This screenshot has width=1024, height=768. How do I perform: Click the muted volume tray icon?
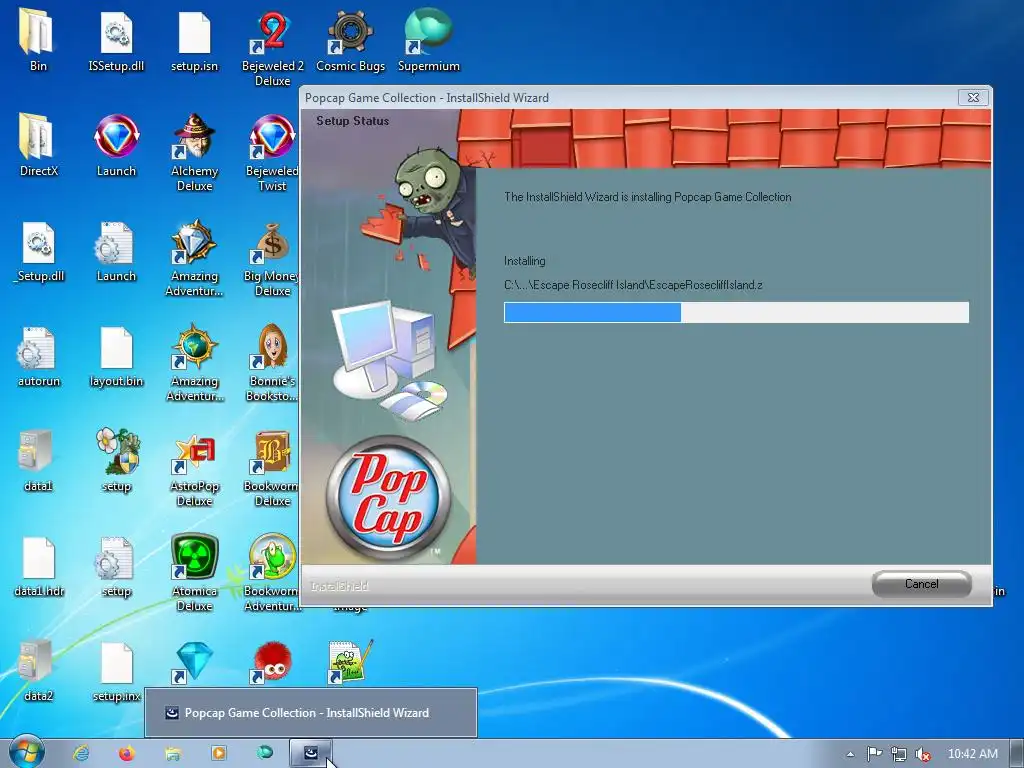tap(923, 754)
